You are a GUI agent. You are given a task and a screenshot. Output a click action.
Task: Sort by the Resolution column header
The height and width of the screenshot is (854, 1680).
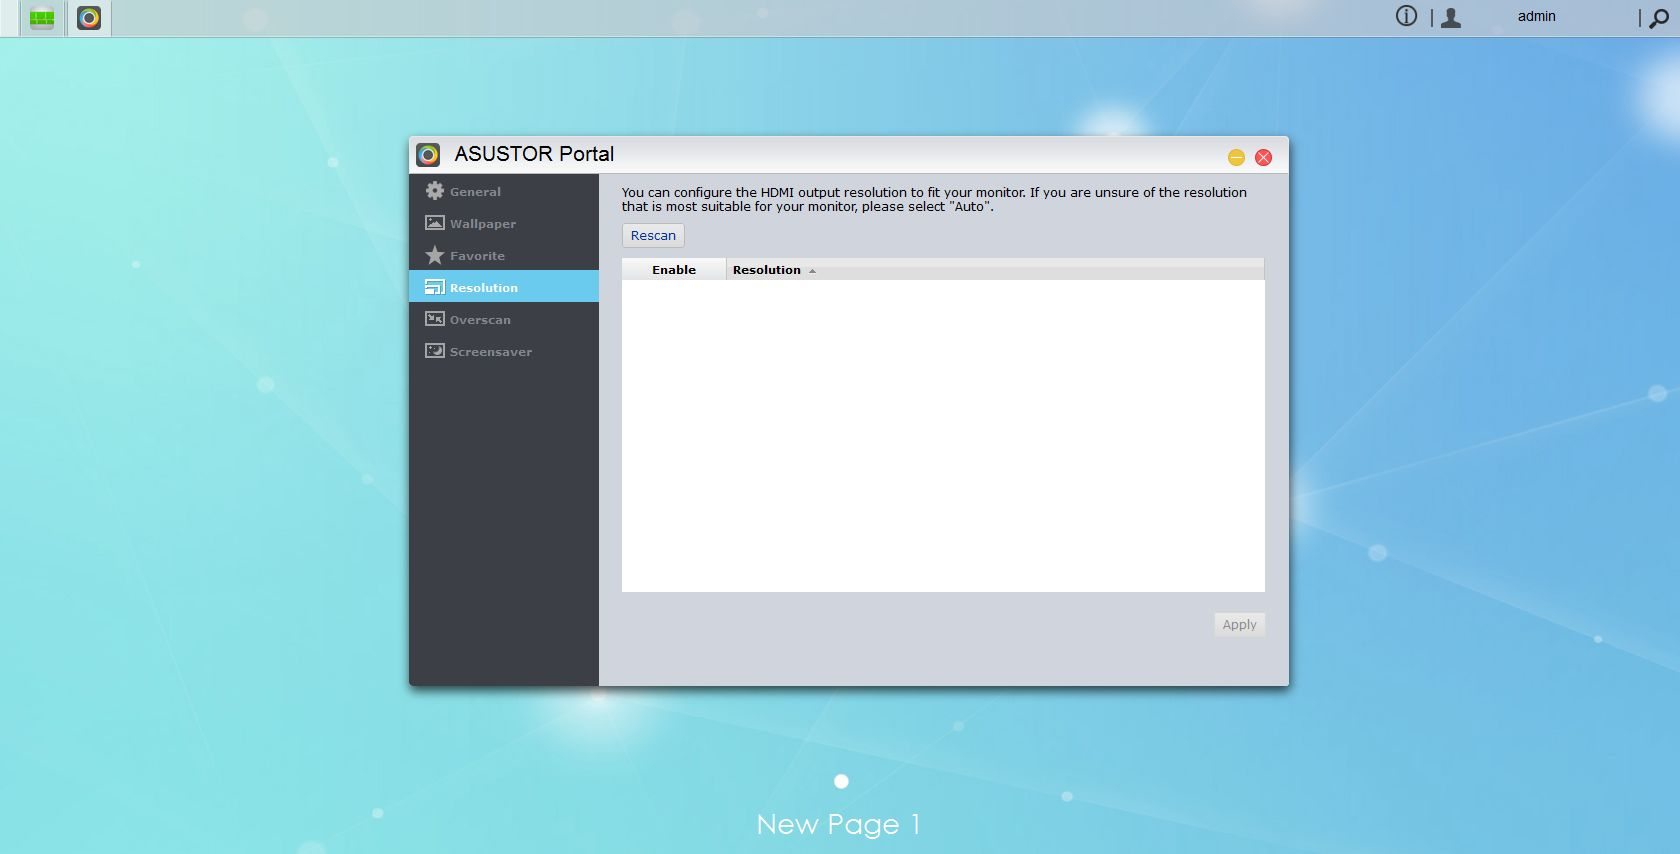tap(995, 270)
